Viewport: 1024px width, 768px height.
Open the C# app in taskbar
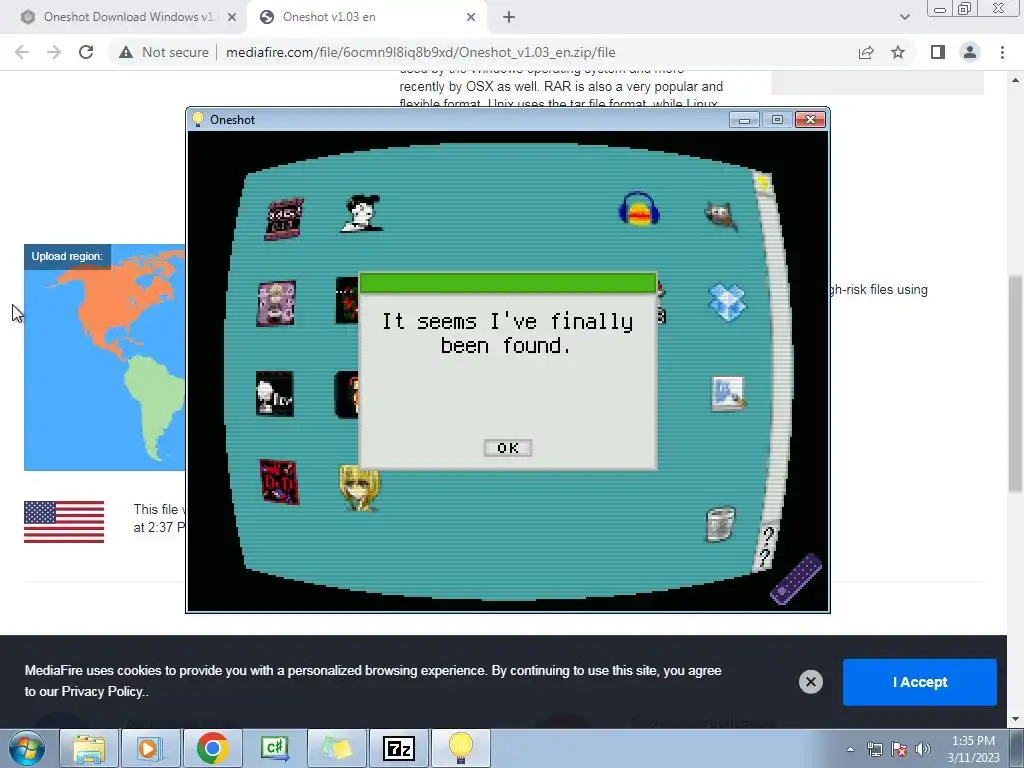point(274,748)
